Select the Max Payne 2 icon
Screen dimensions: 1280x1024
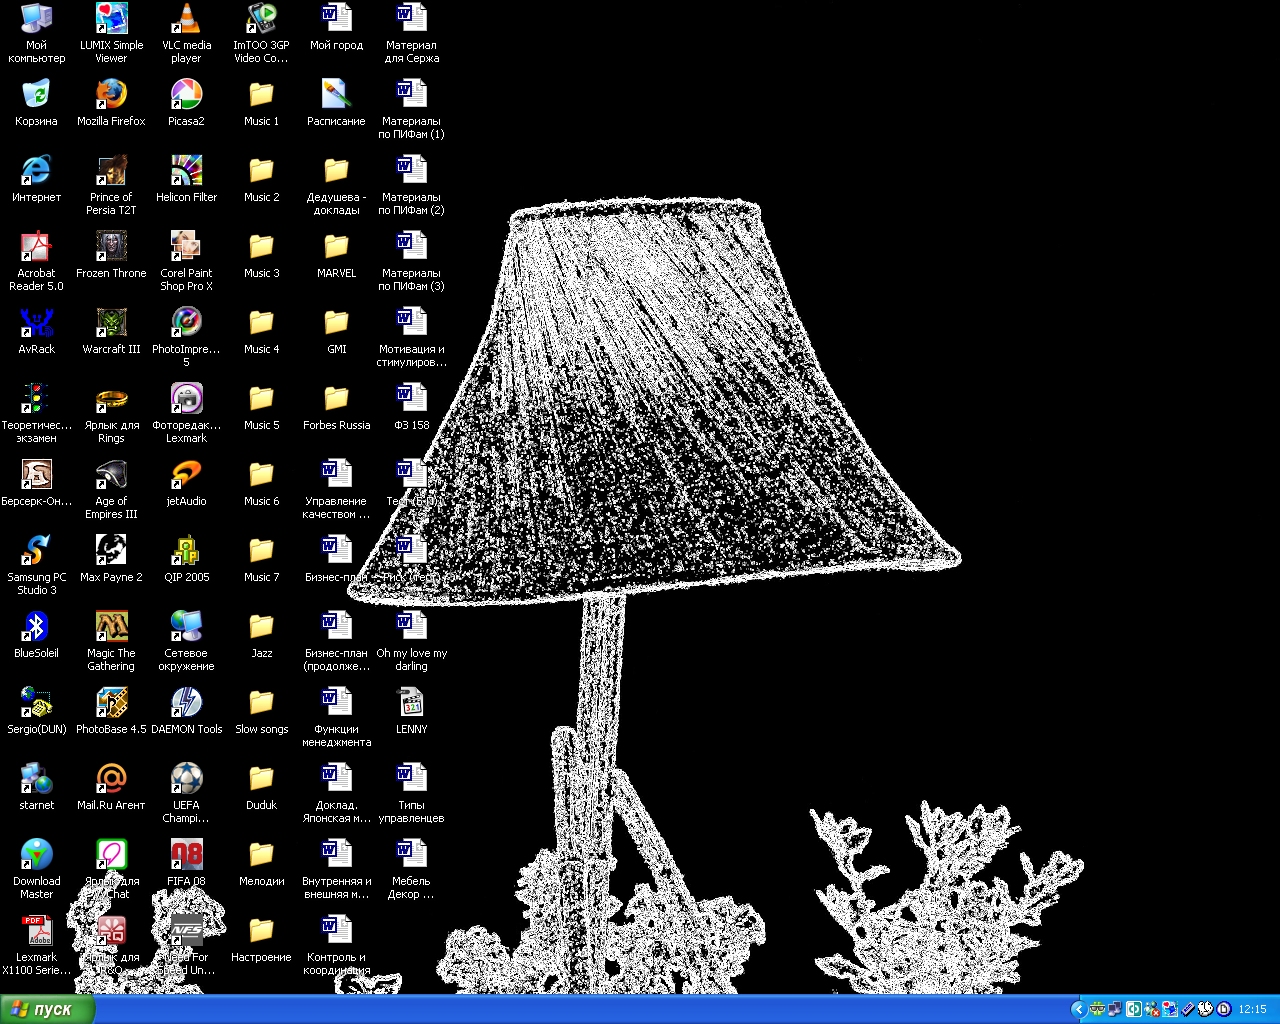[111, 551]
